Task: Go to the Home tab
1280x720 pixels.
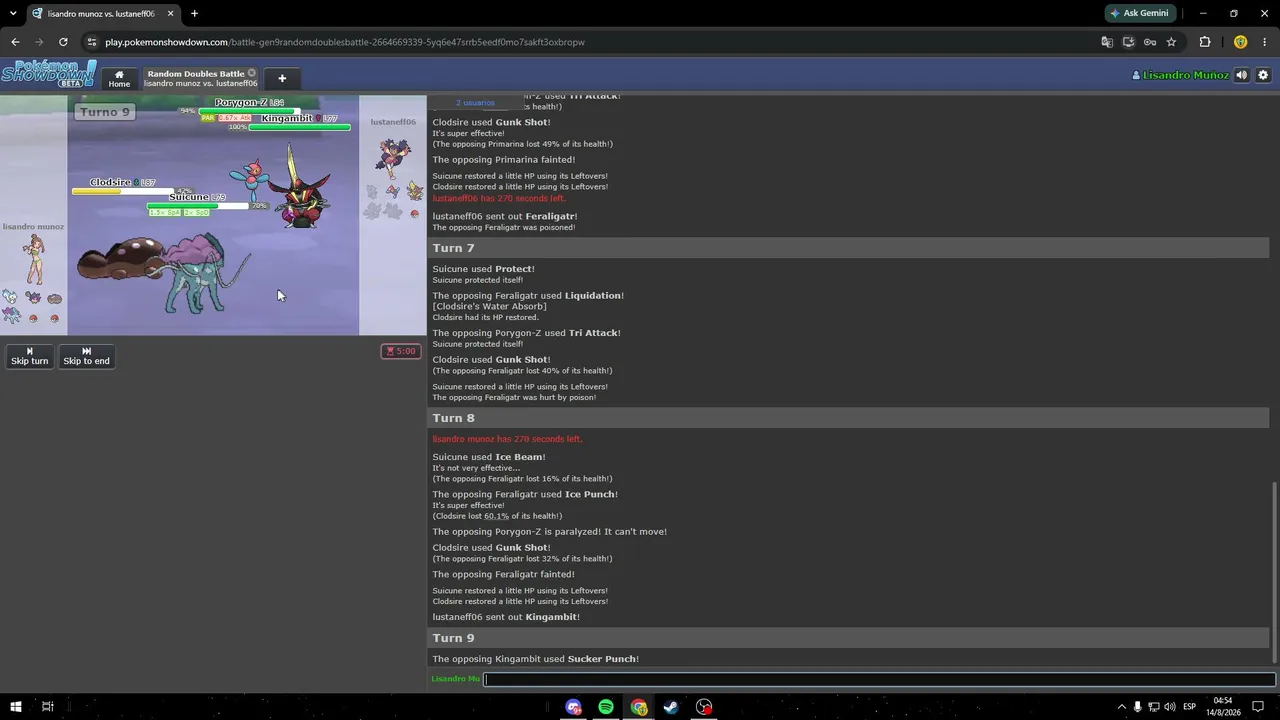Action: (119, 78)
